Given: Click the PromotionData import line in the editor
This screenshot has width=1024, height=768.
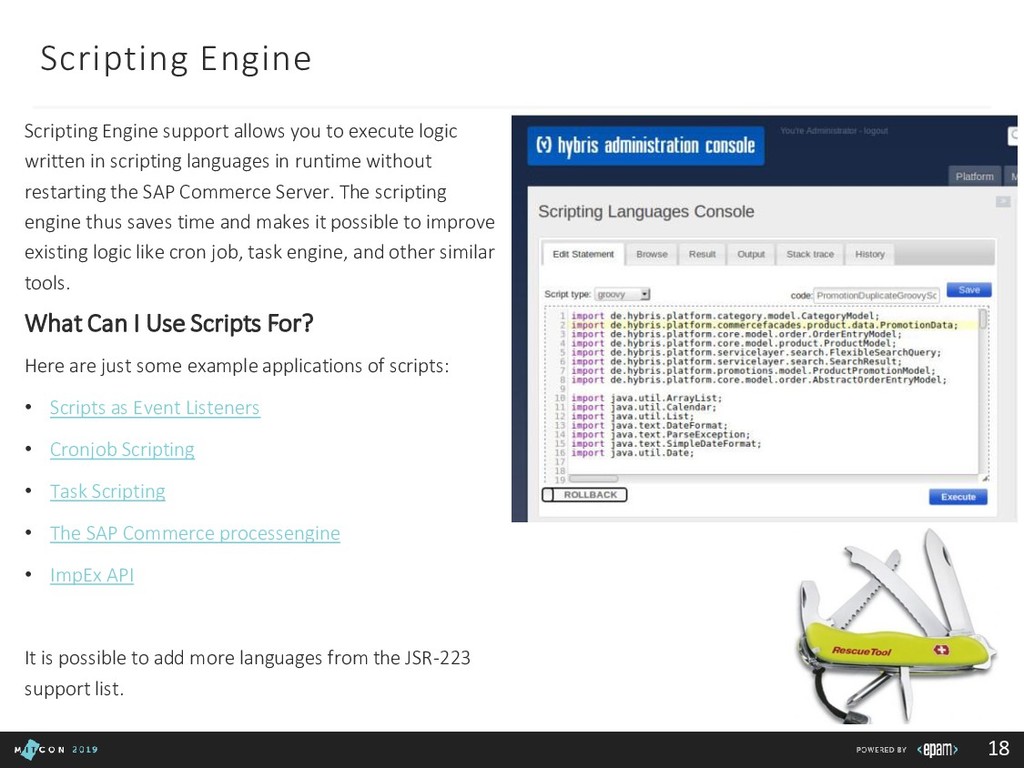Looking at the screenshot, I should (764, 325).
